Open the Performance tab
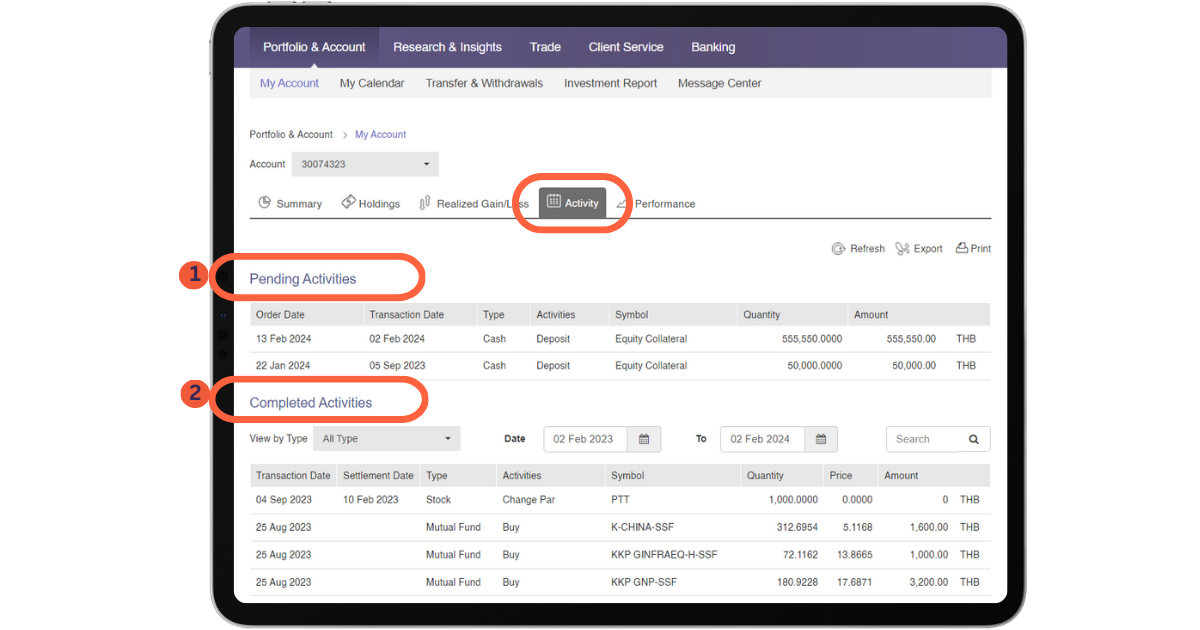The image size is (1200, 630). (656, 203)
